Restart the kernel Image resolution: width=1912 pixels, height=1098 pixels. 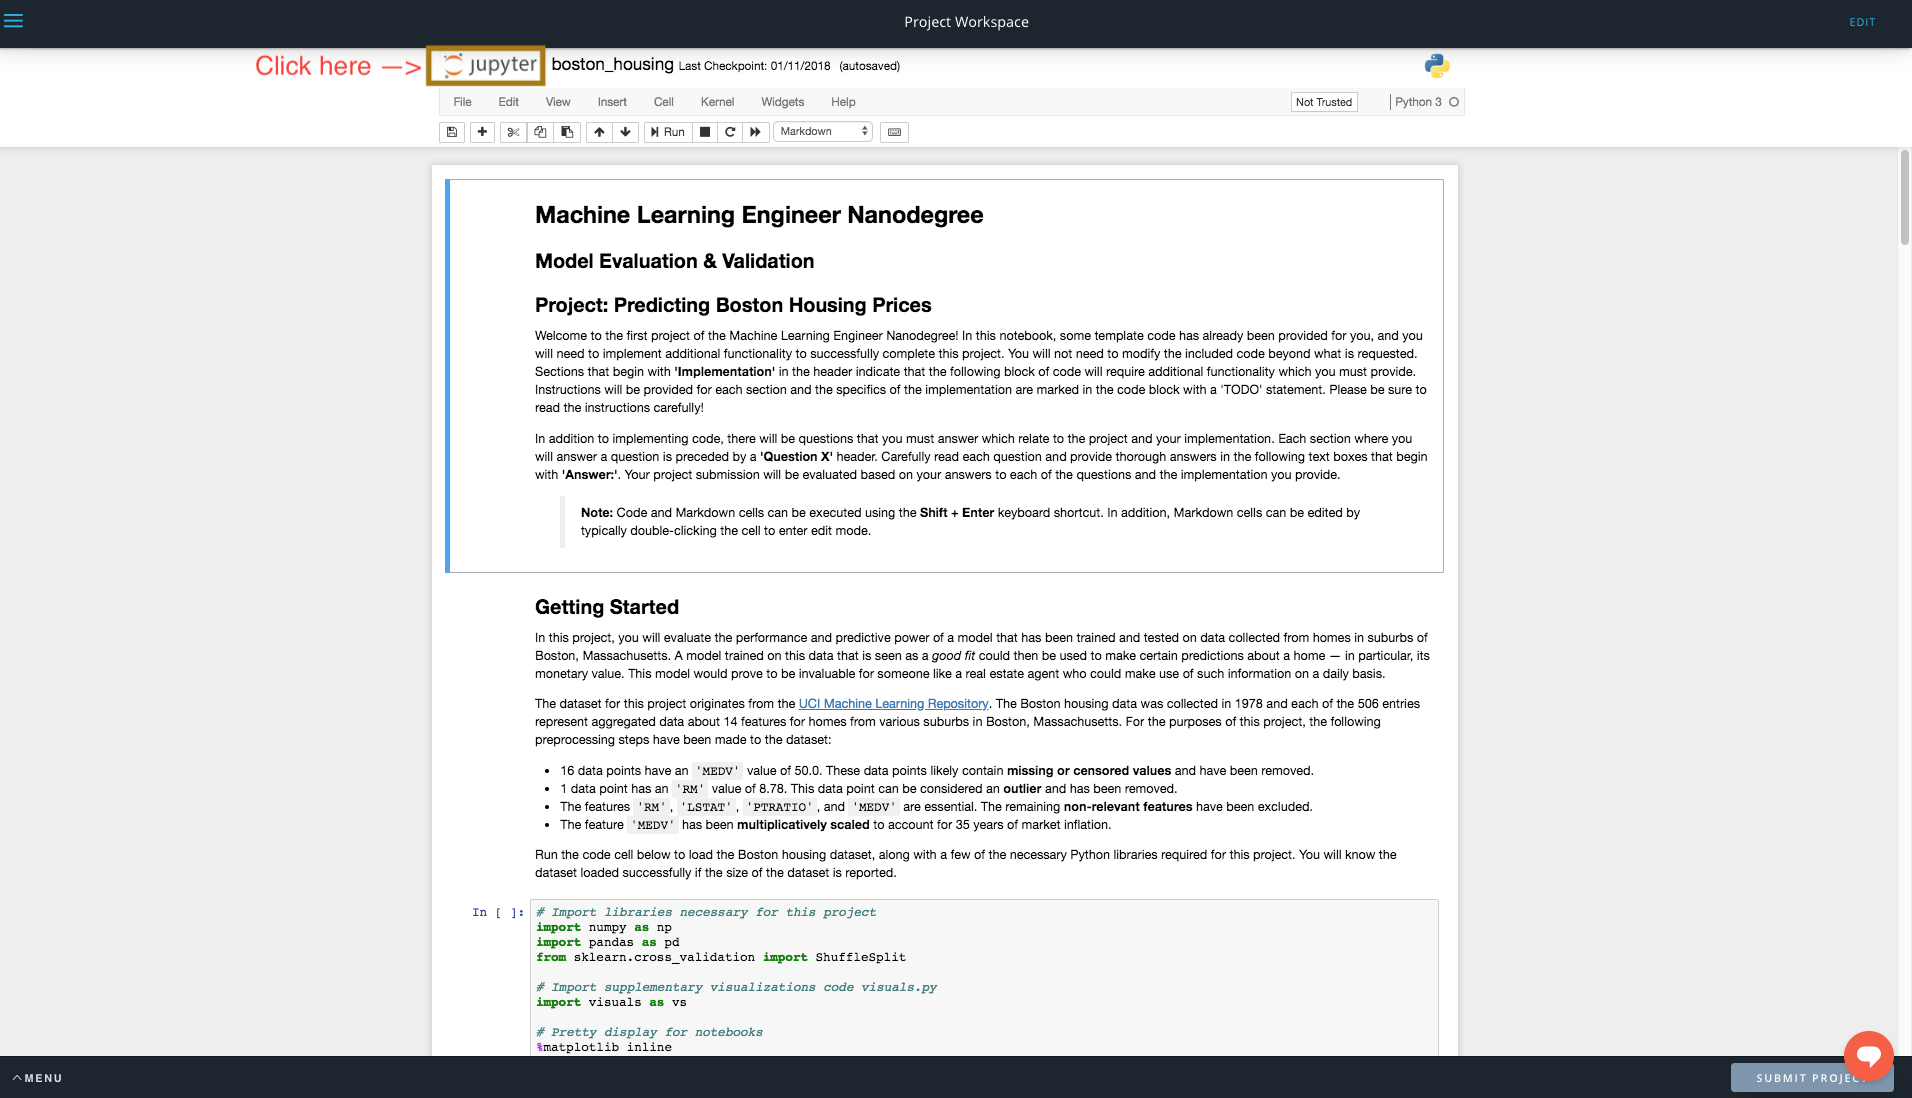click(730, 132)
